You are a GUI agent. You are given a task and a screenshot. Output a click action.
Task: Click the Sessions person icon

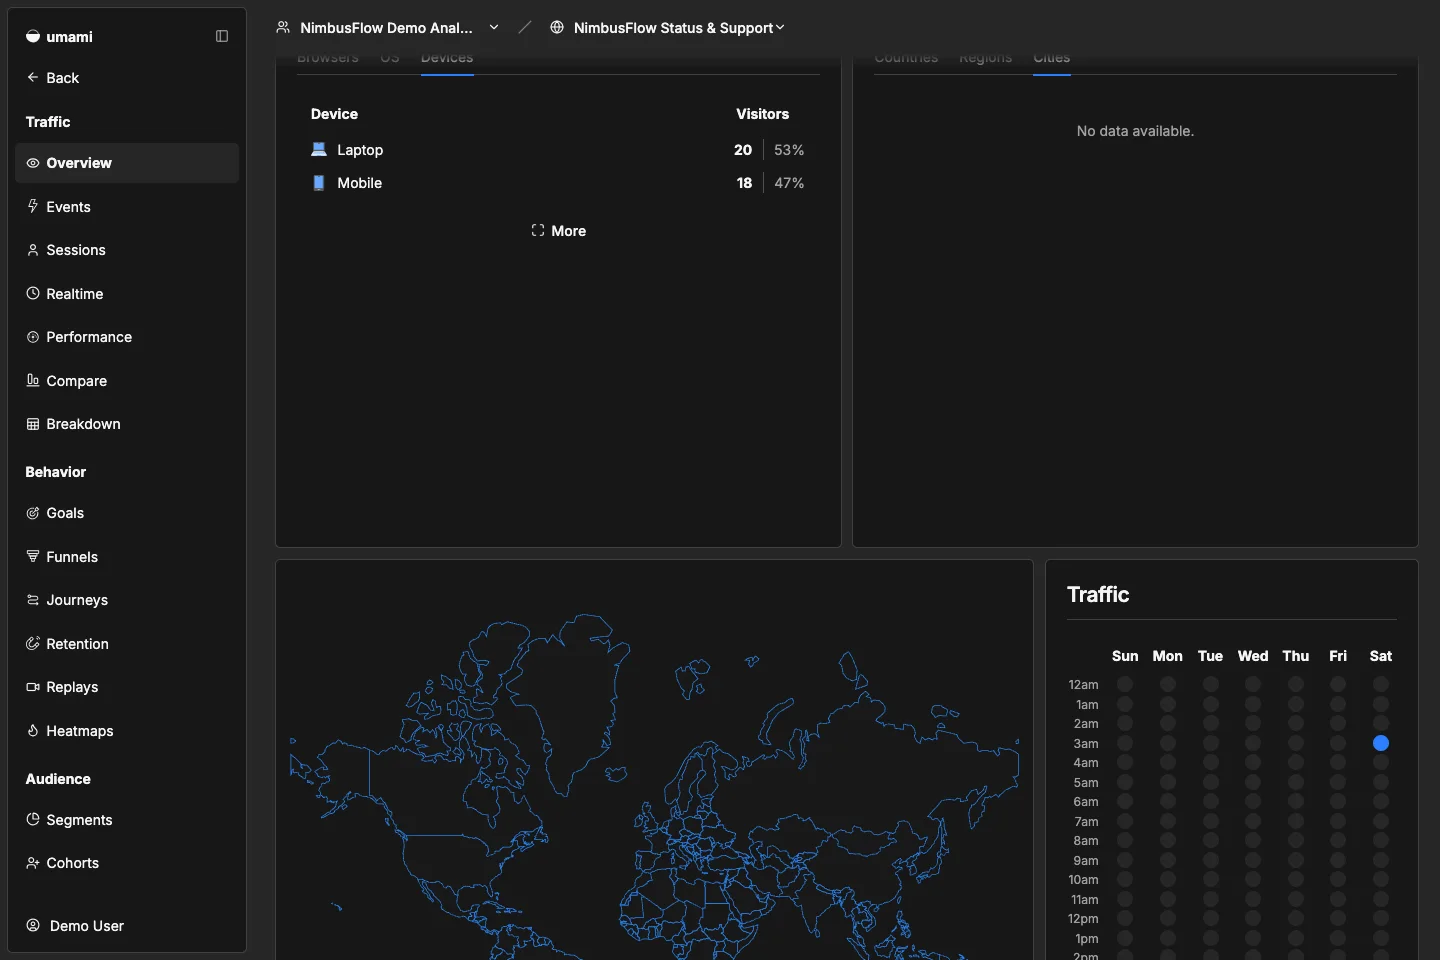[33, 250]
